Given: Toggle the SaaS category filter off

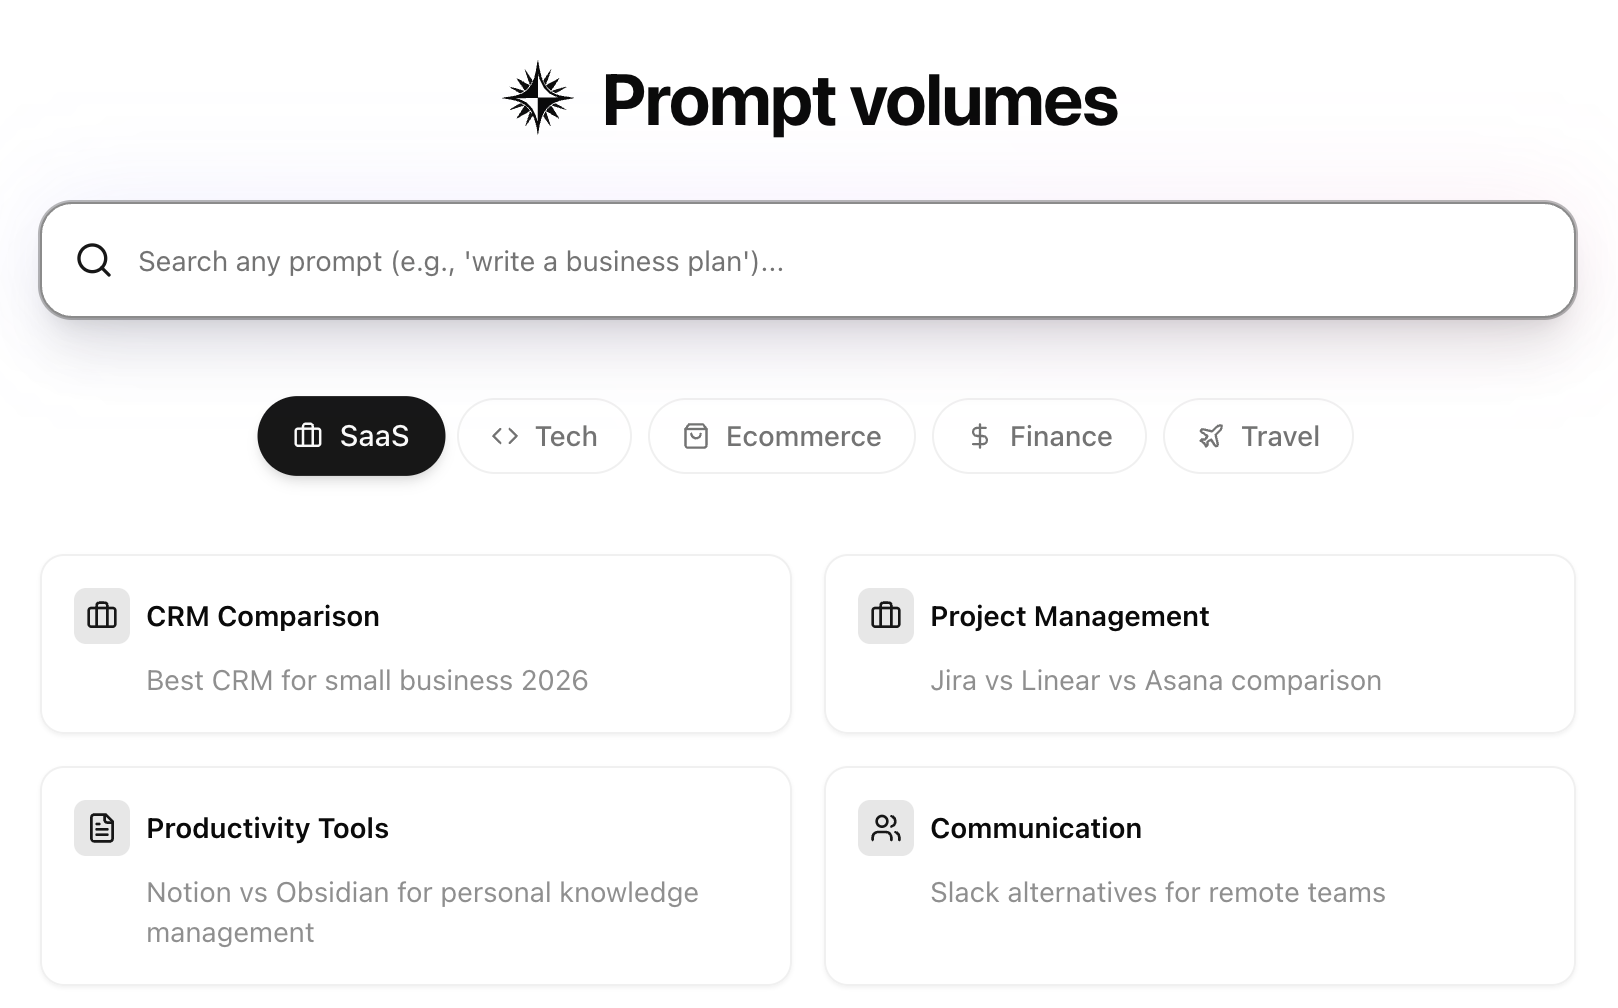Looking at the screenshot, I should (351, 436).
